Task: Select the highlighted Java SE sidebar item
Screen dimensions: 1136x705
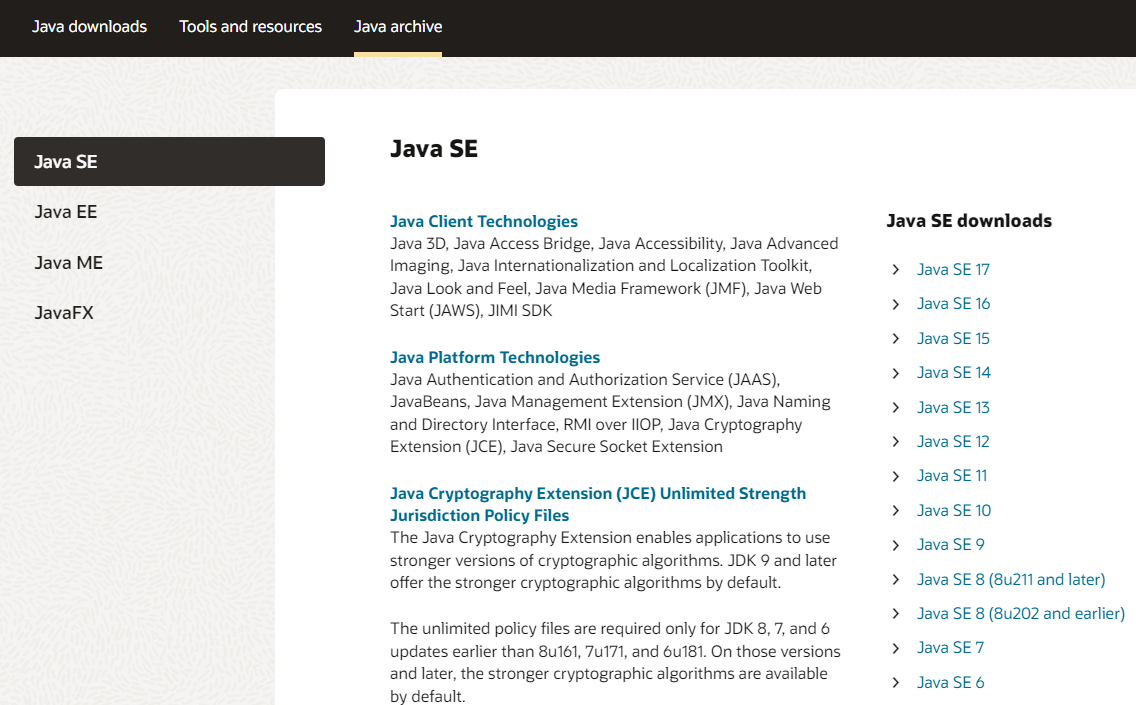Action: pos(169,162)
